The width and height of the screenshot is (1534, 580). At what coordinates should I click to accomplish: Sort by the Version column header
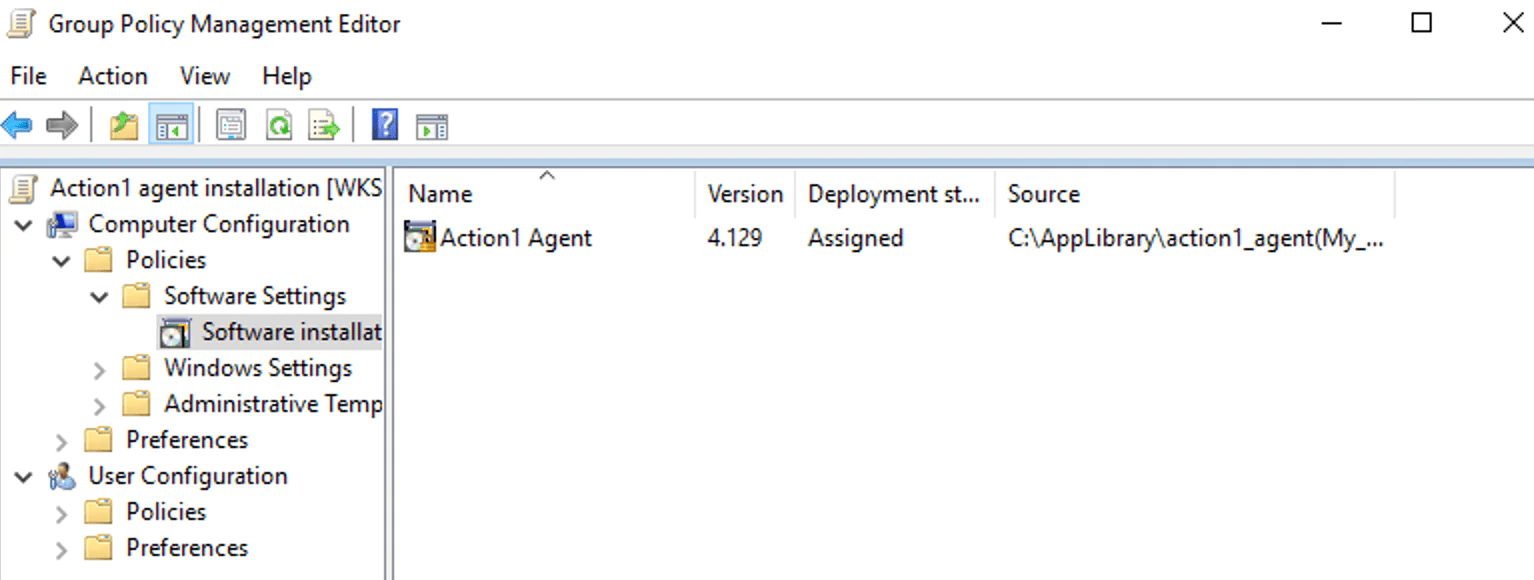(x=745, y=194)
